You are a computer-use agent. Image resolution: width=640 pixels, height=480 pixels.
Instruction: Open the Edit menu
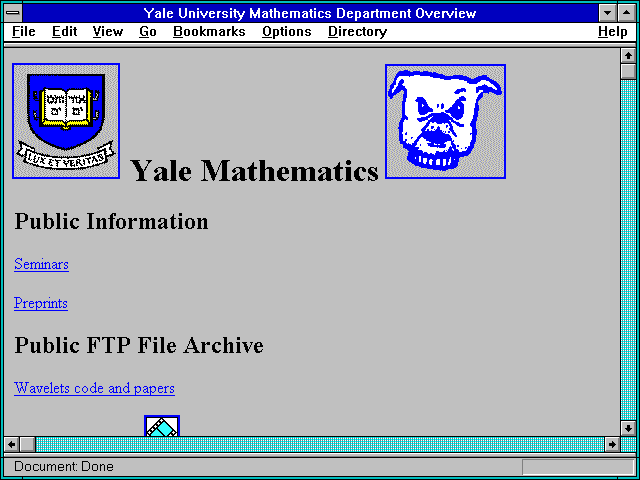pos(64,32)
